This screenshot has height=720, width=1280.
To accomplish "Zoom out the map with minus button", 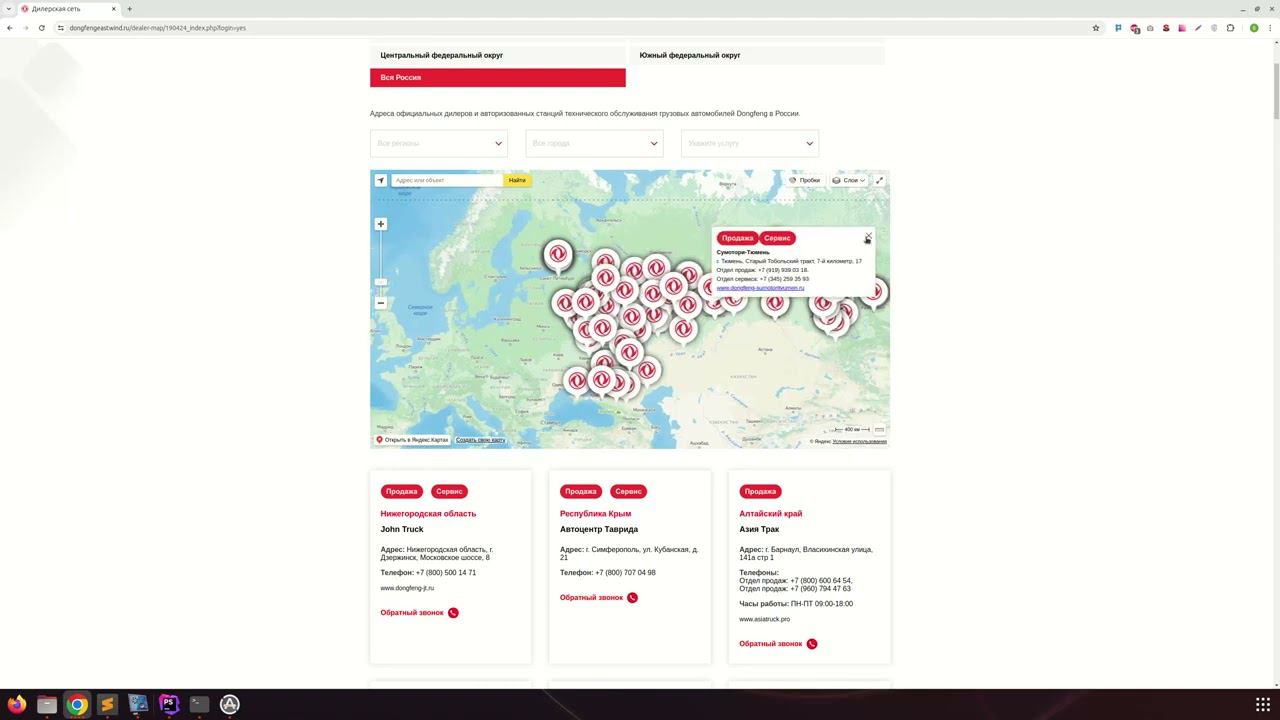I will [381, 303].
